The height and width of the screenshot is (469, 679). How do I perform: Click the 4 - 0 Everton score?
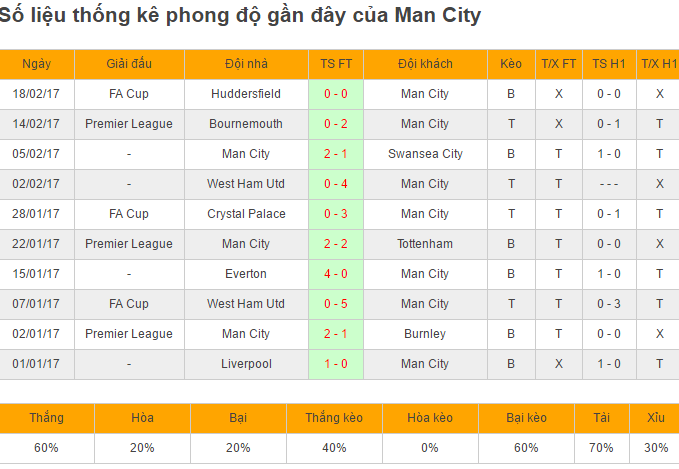[x=336, y=274]
